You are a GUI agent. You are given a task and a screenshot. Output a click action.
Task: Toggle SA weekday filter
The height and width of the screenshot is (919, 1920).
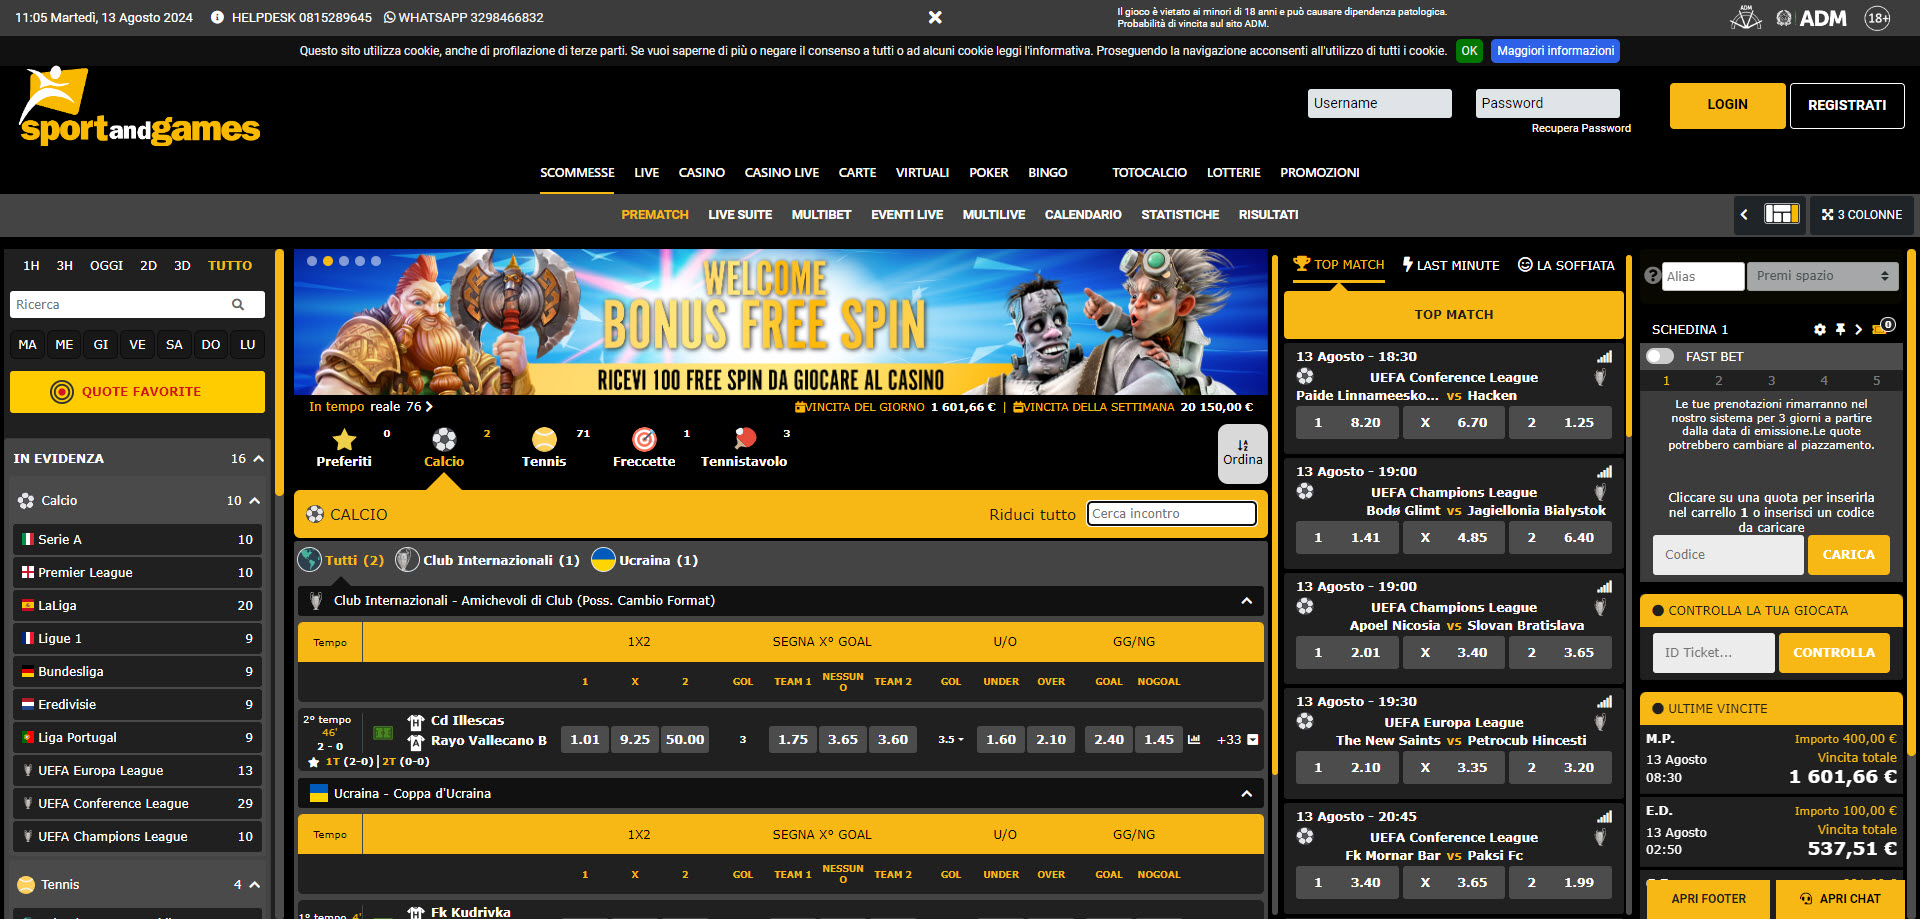(174, 344)
